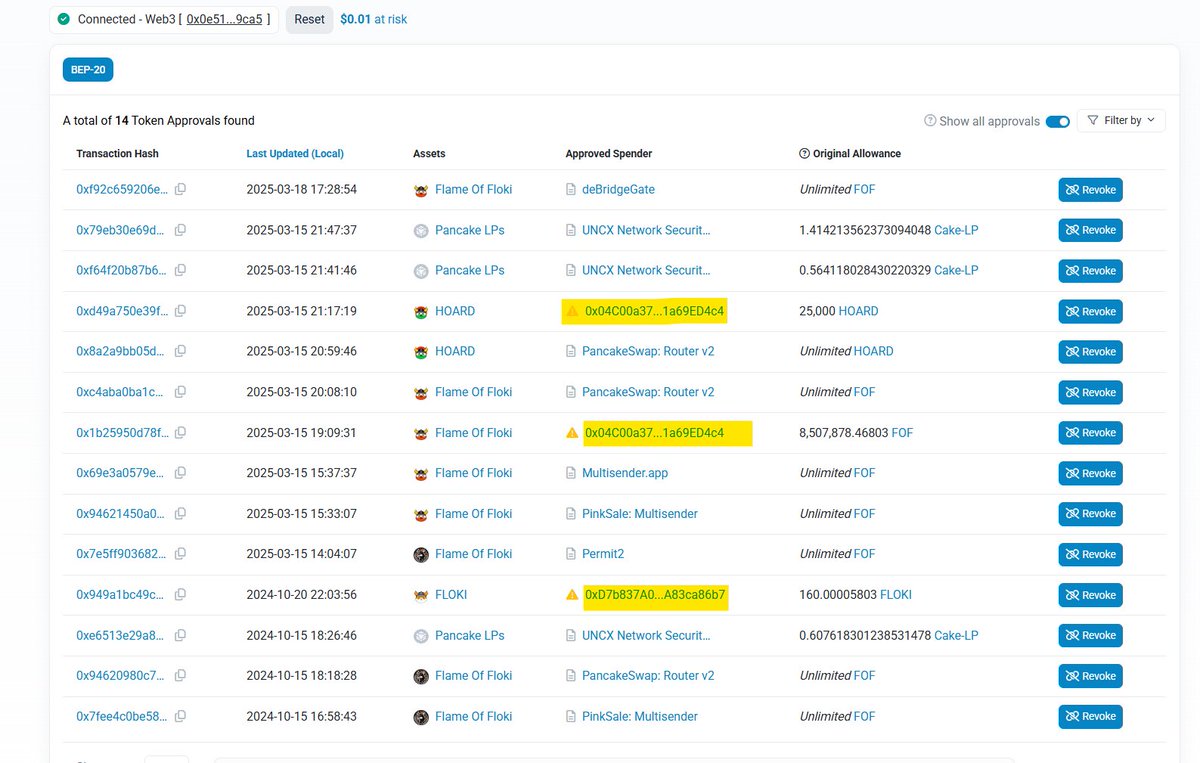This screenshot has width=1200, height=763.
Task: Copy transaction hash 0xf64f20b87b6
Action: tap(181, 270)
